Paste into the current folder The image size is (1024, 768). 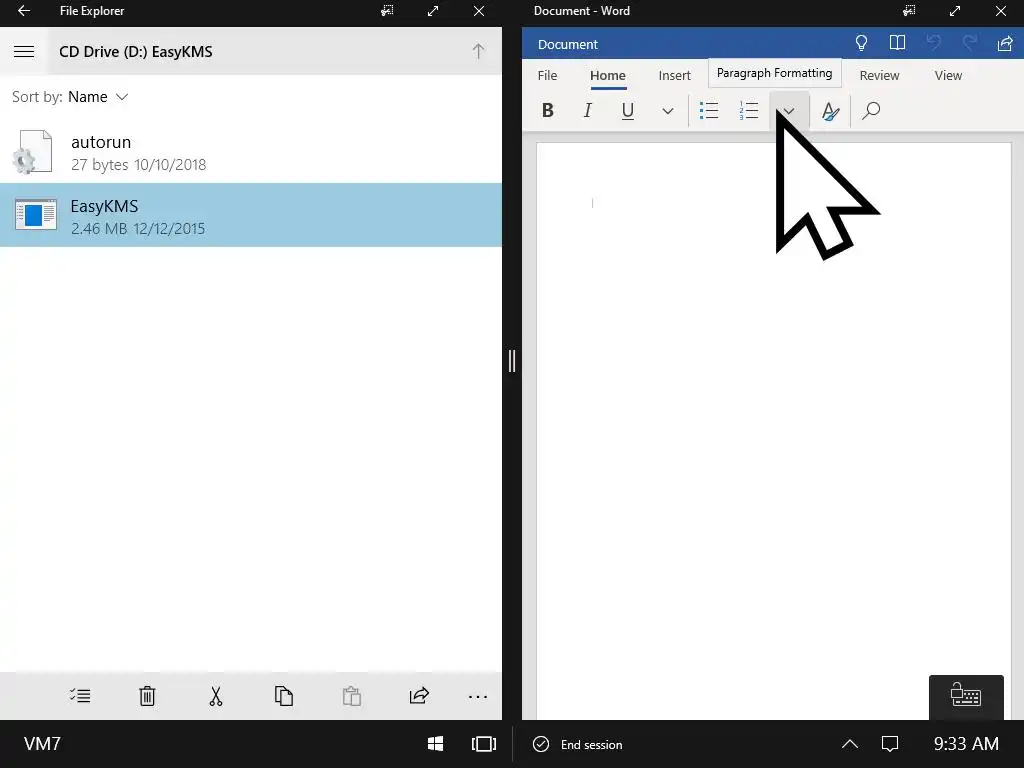pos(351,696)
